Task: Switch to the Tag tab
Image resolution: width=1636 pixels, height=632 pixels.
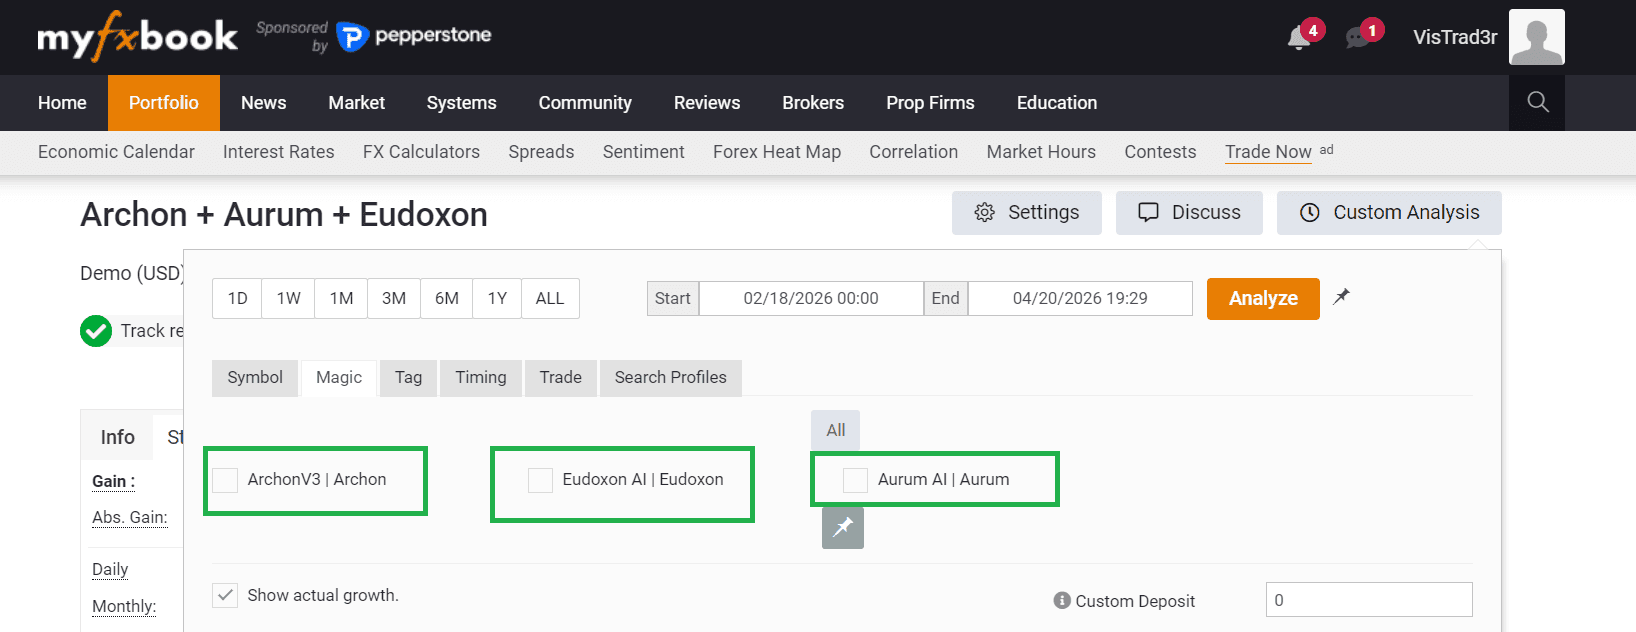Action: point(408,378)
